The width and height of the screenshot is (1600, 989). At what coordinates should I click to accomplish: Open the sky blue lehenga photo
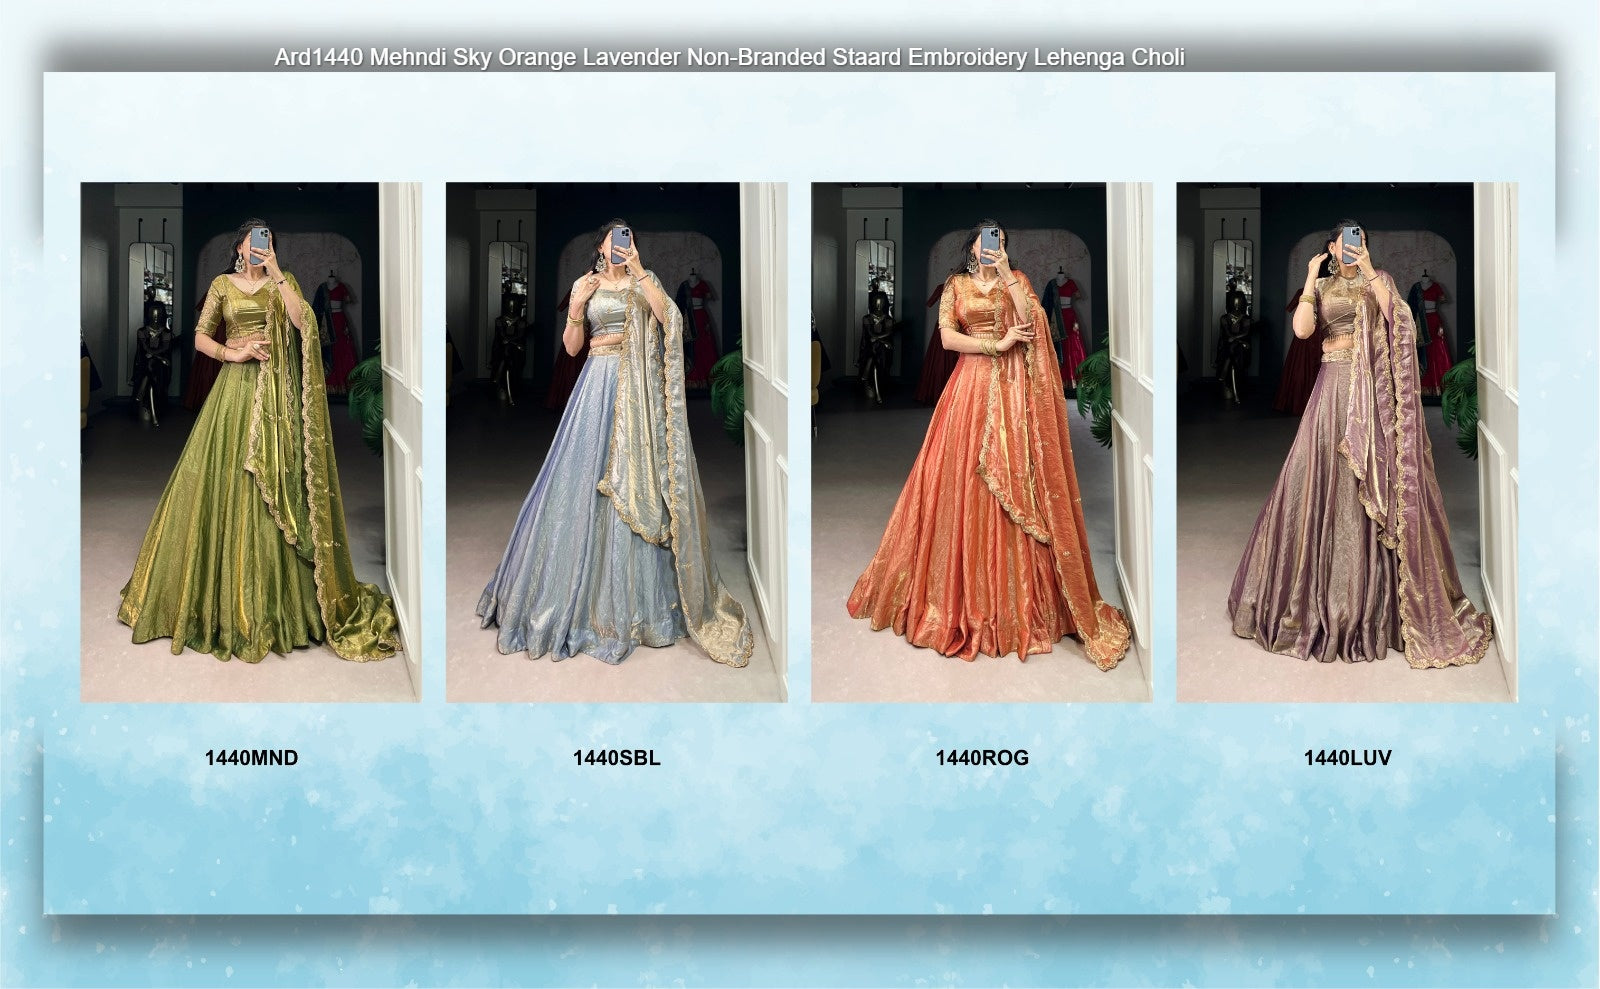tap(616, 441)
